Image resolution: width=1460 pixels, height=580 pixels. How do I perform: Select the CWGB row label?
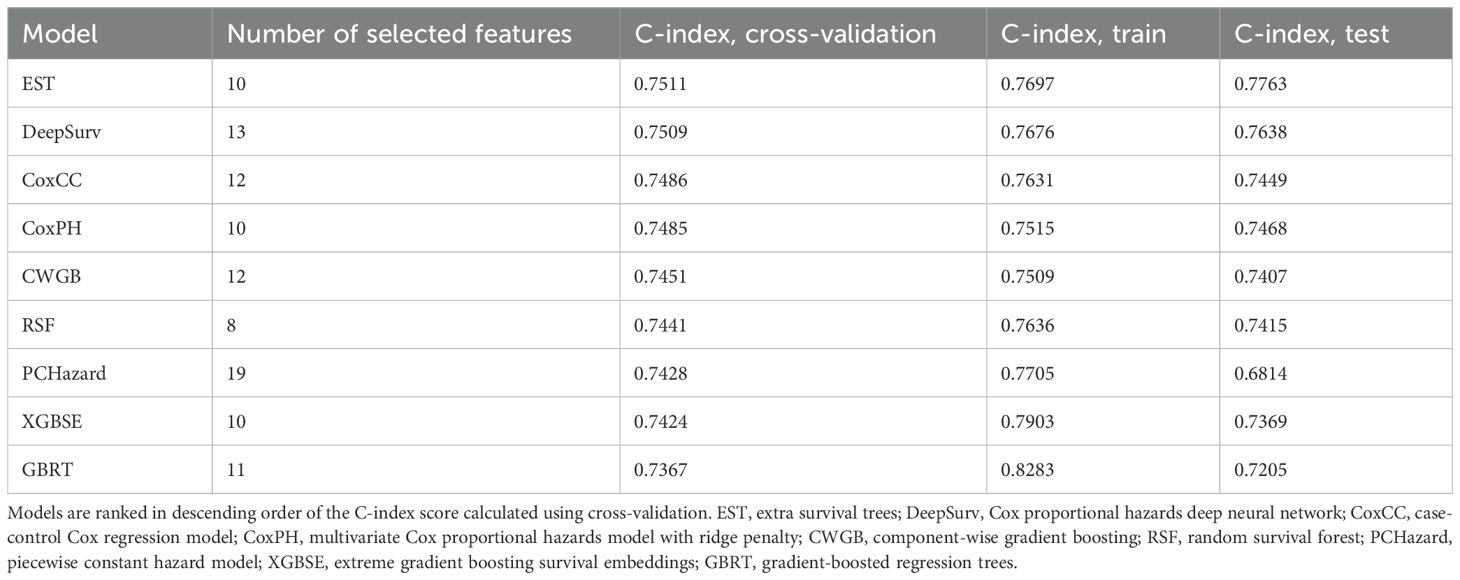[x=46, y=280]
